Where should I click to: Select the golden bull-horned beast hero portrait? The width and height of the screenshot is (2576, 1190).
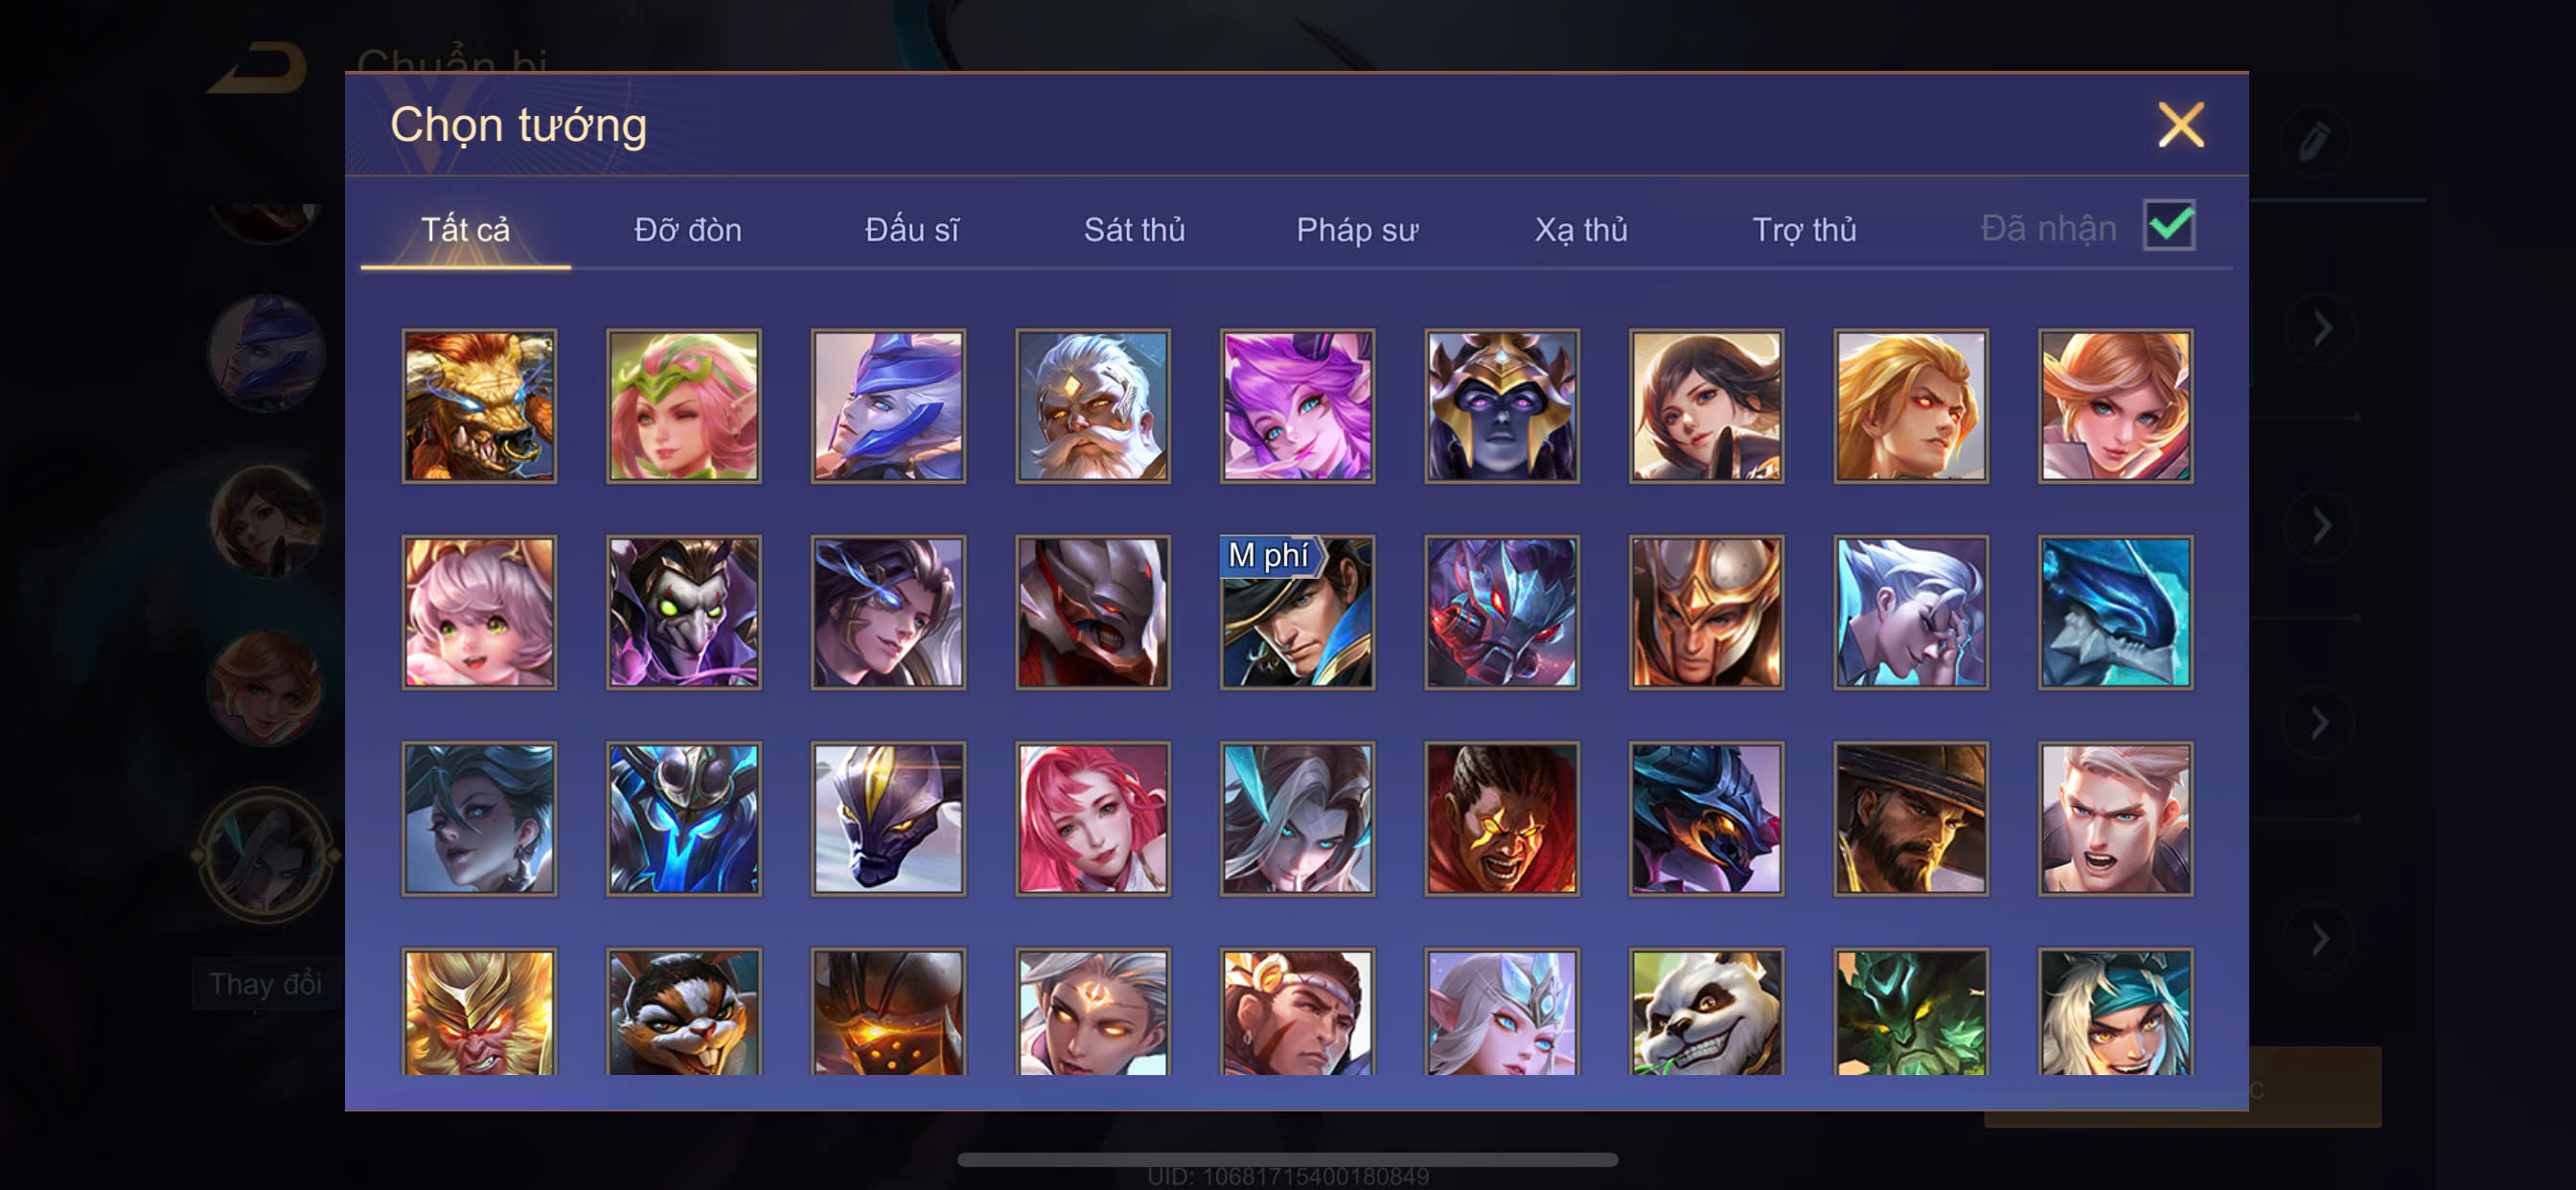(x=479, y=406)
